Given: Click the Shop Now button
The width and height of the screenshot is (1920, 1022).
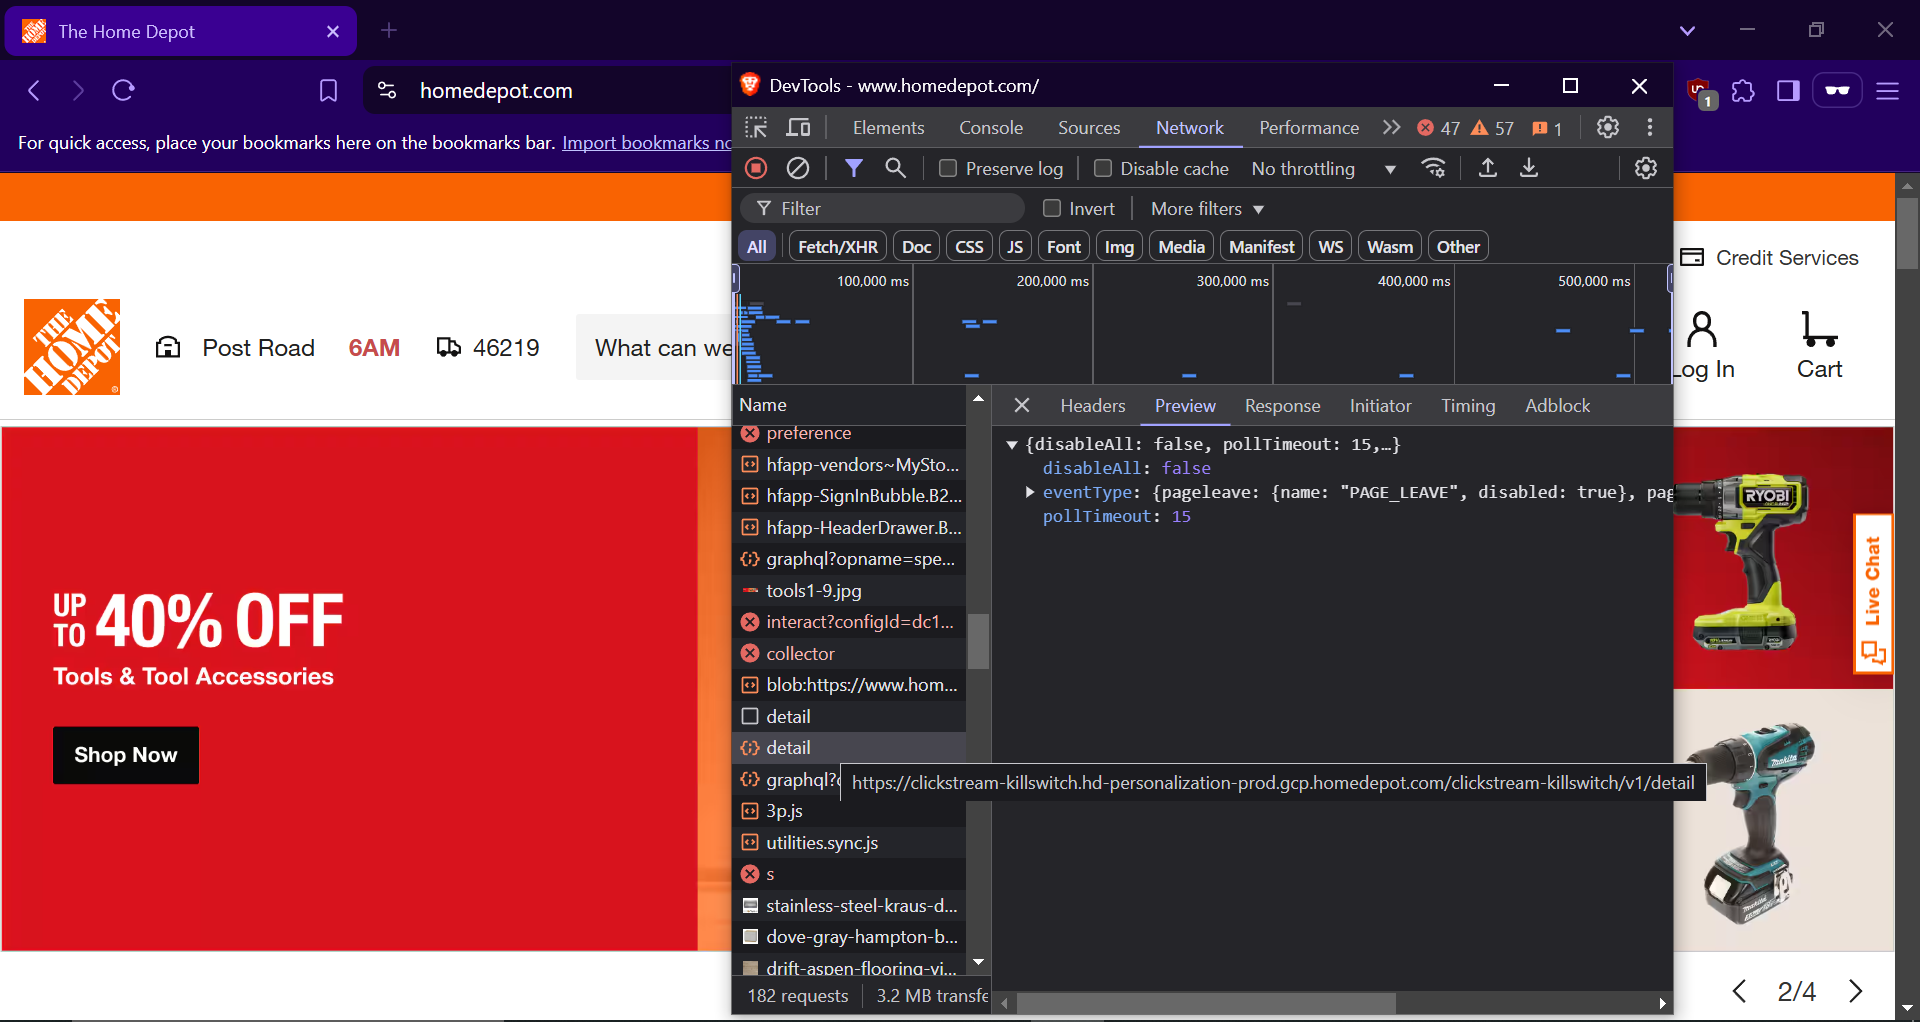Looking at the screenshot, I should coord(126,755).
